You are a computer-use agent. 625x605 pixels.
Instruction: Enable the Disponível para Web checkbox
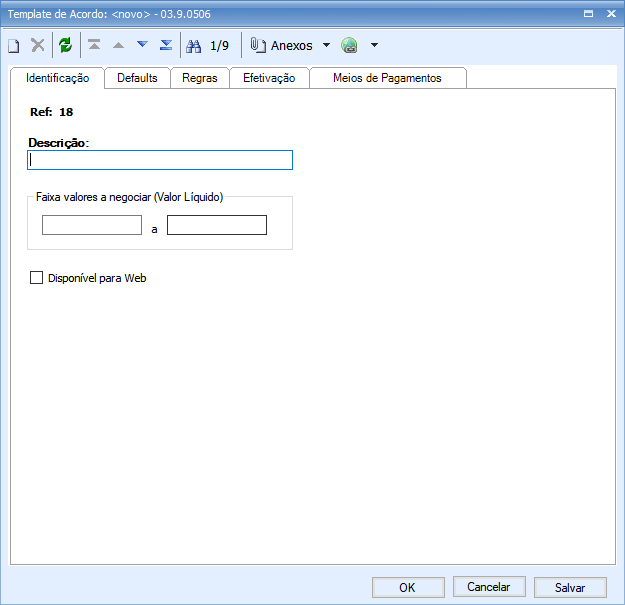click(x=36, y=278)
